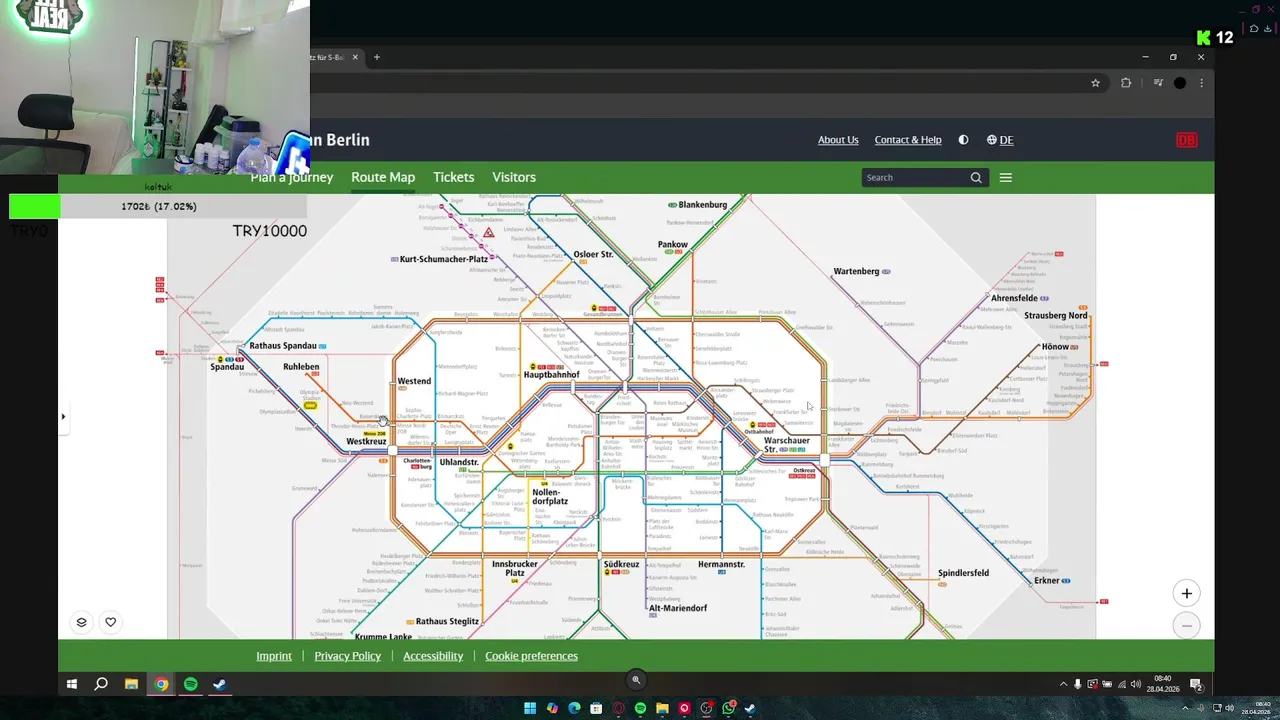Open Chrome media control icon
This screenshot has height=720, width=1280.
click(1158, 83)
